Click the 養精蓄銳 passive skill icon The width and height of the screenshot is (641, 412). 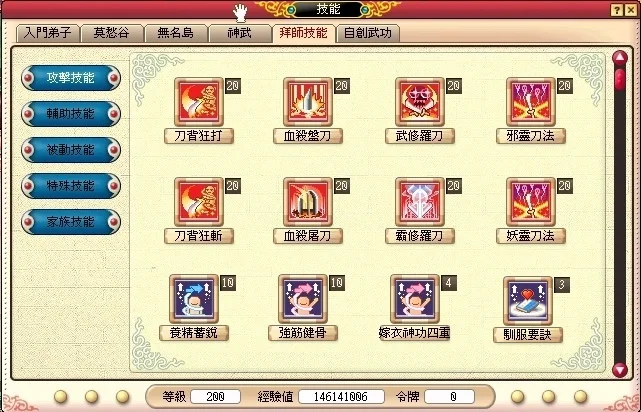click(x=194, y=299)
